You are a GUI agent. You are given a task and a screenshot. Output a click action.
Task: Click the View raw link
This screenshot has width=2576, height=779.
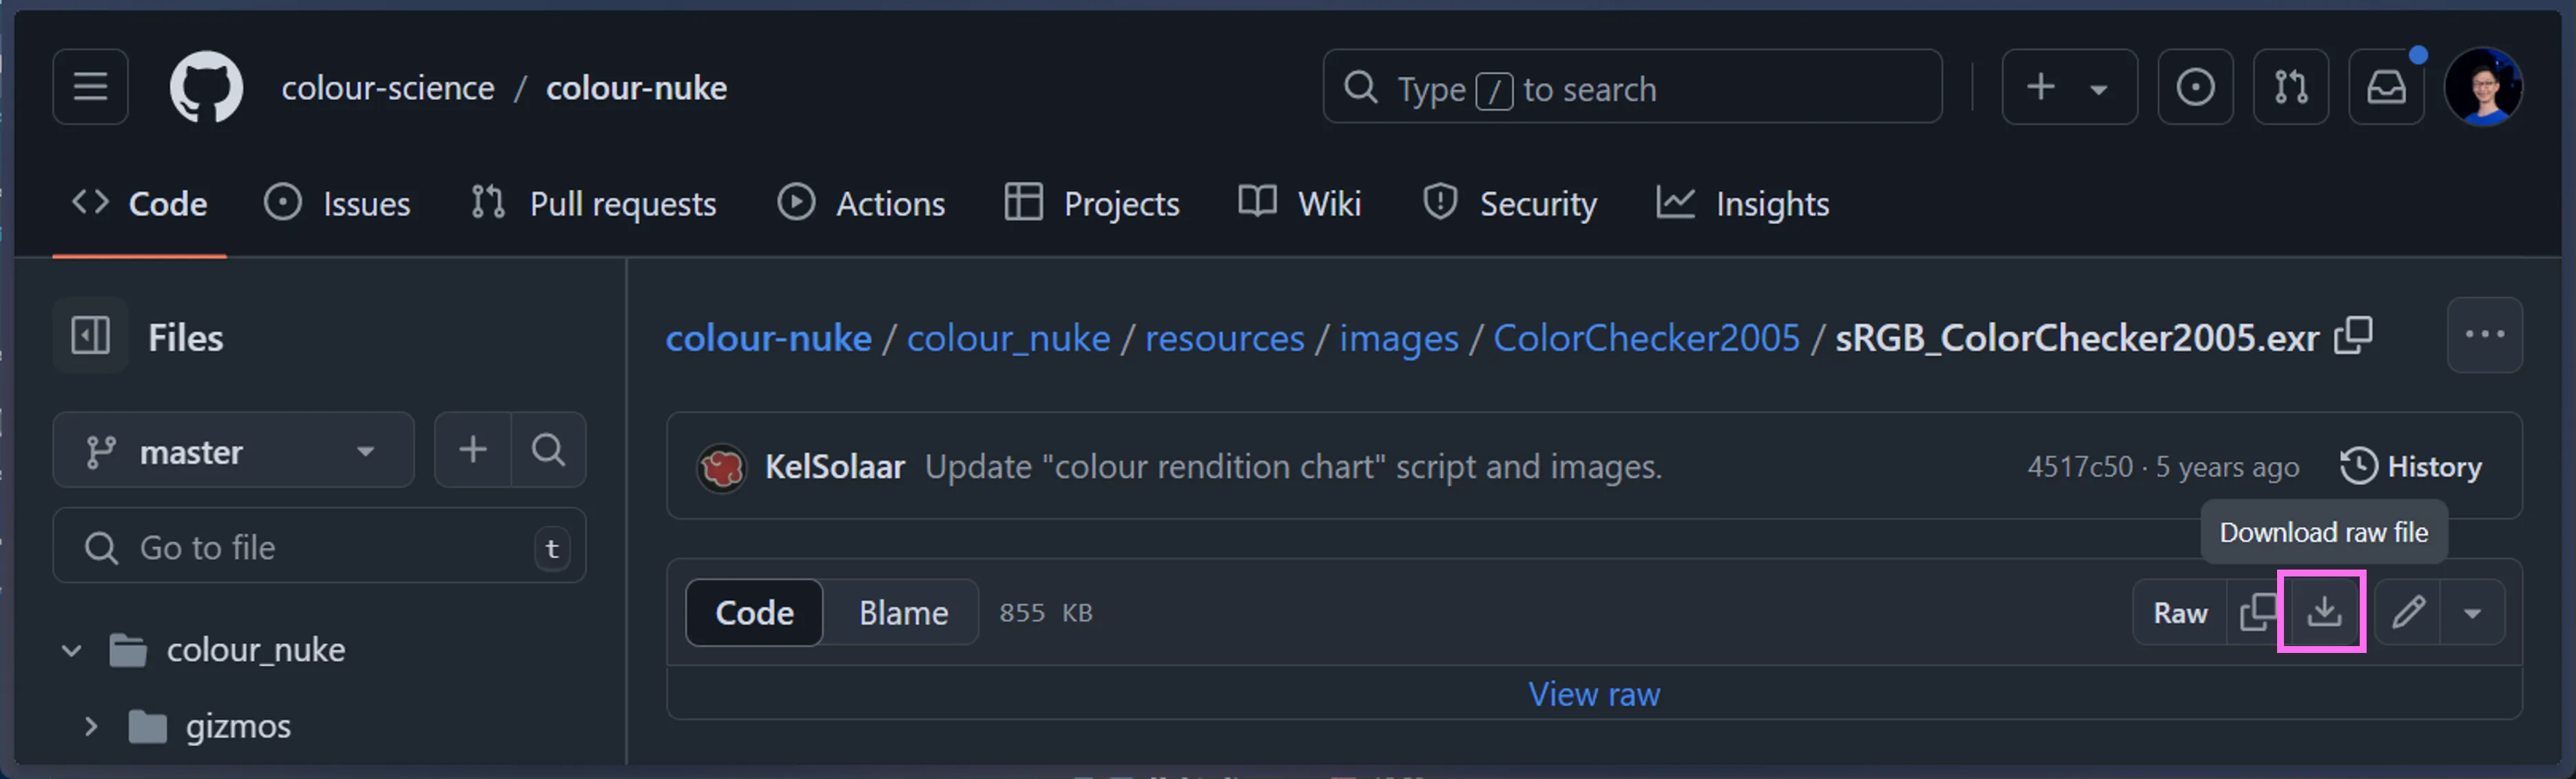pos(1593,693)
